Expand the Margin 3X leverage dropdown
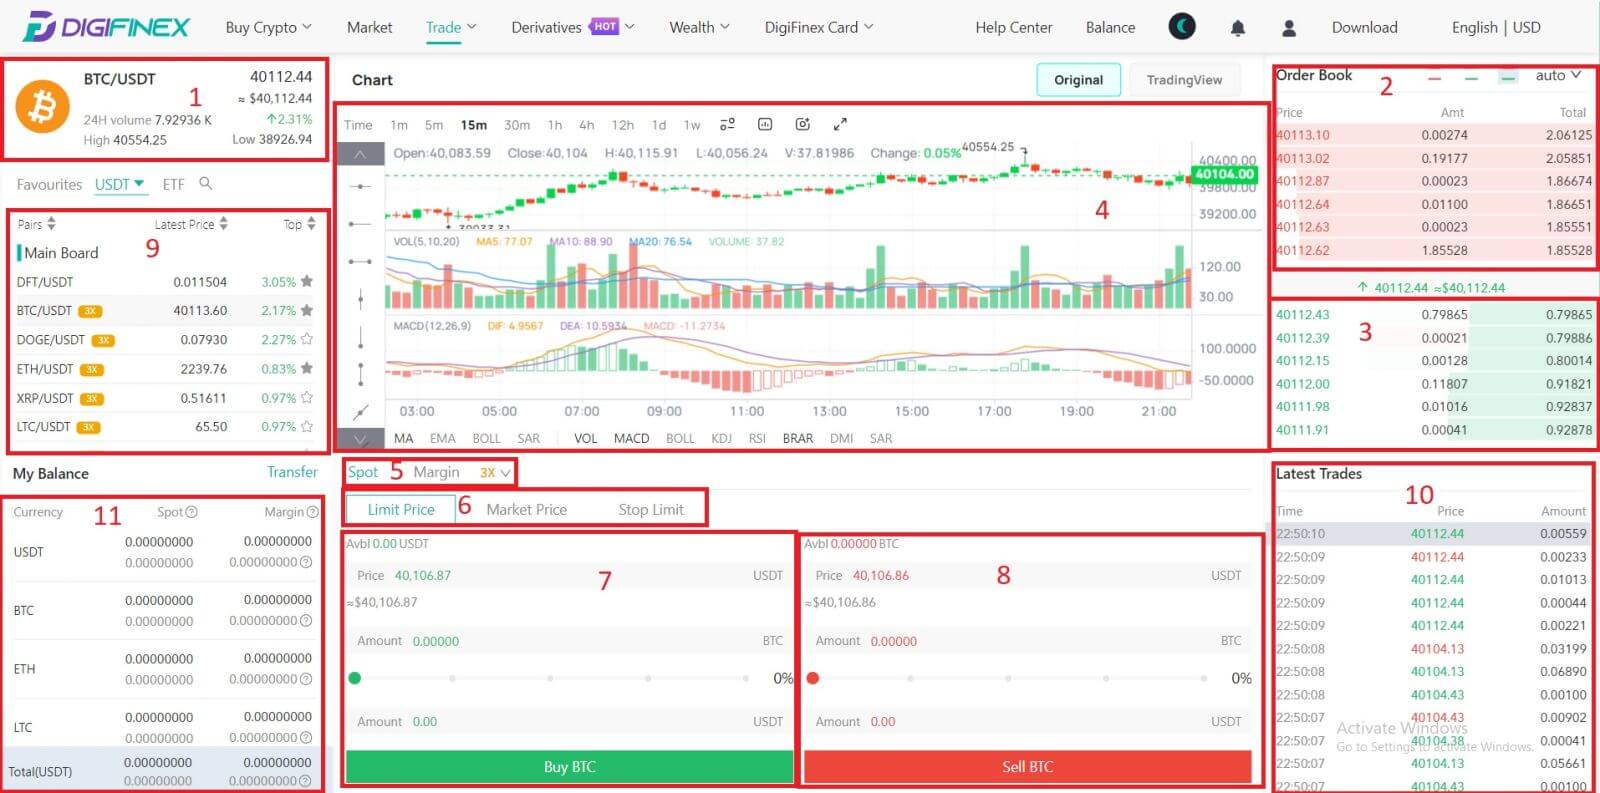 pos(495,472)
